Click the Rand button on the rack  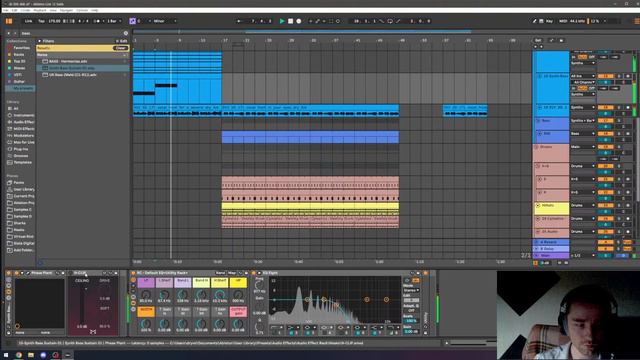pos(220,273)
